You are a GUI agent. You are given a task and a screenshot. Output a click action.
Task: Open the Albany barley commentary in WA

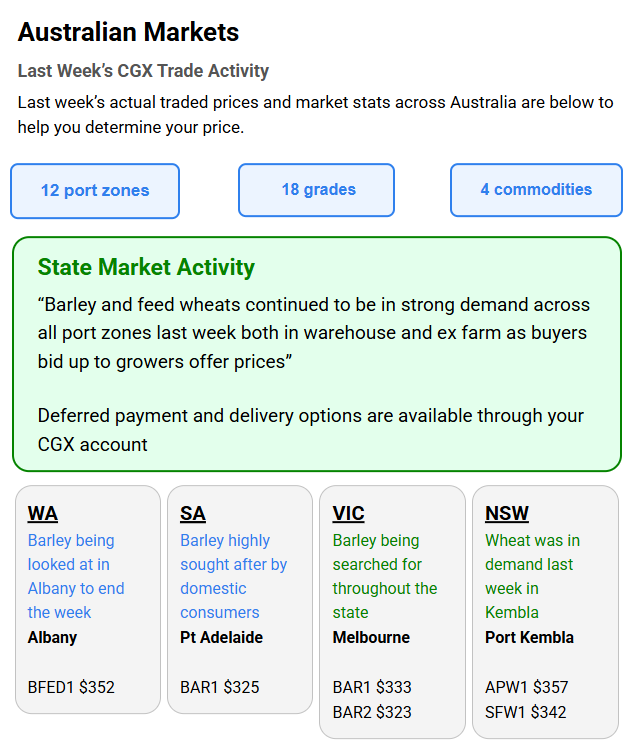pos(76,576)
